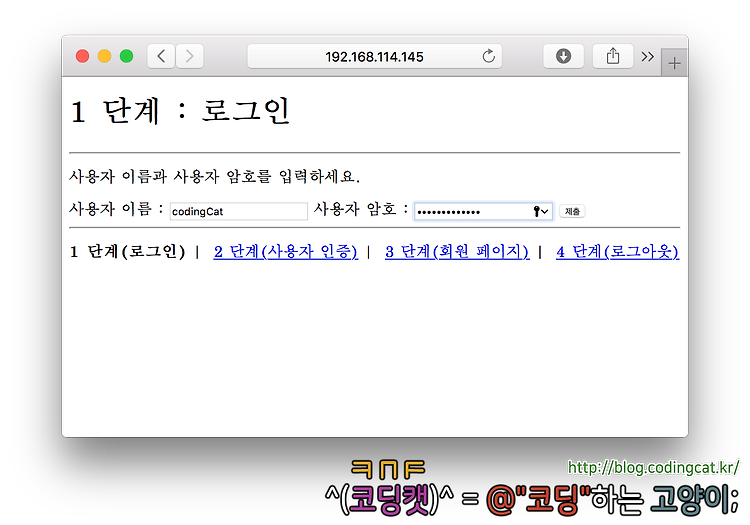The height and width of the screenshot is (525, 750).
Task: Click the 사용자 이름 : label
Action: tap(117, 209)
